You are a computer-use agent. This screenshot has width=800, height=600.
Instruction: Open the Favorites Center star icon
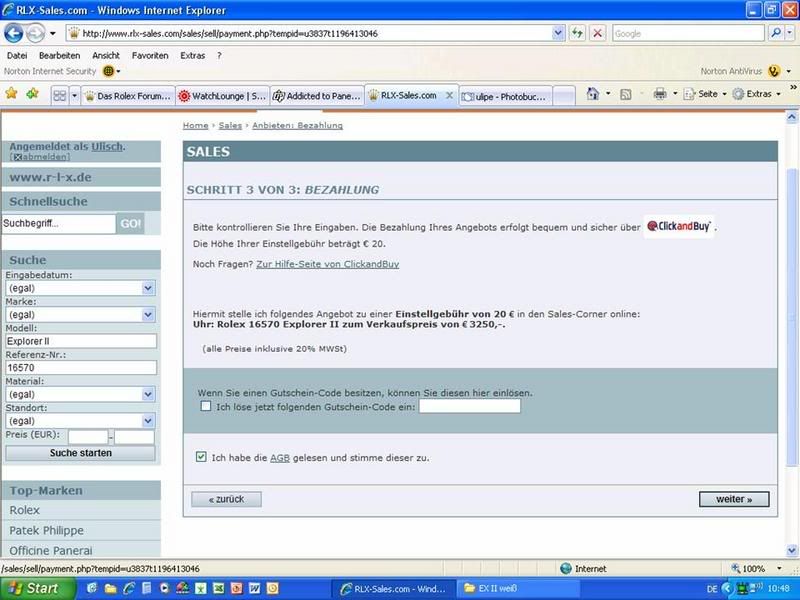pyautogui.click(x=11, y=94)
